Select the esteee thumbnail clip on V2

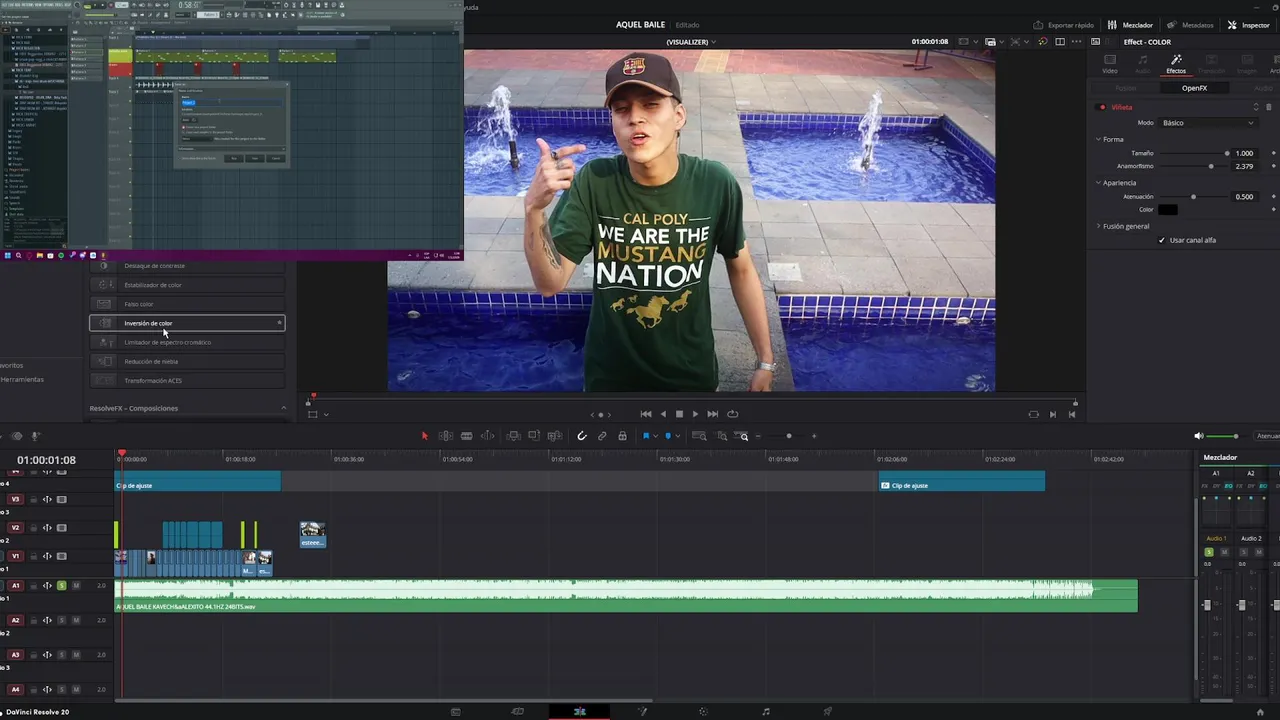pos(312,534)
